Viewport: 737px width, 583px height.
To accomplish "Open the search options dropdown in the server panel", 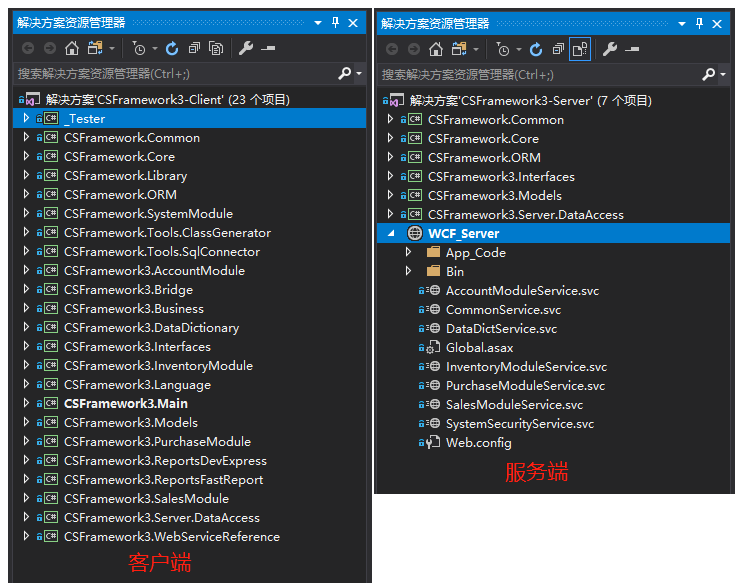I will point(723,75).
